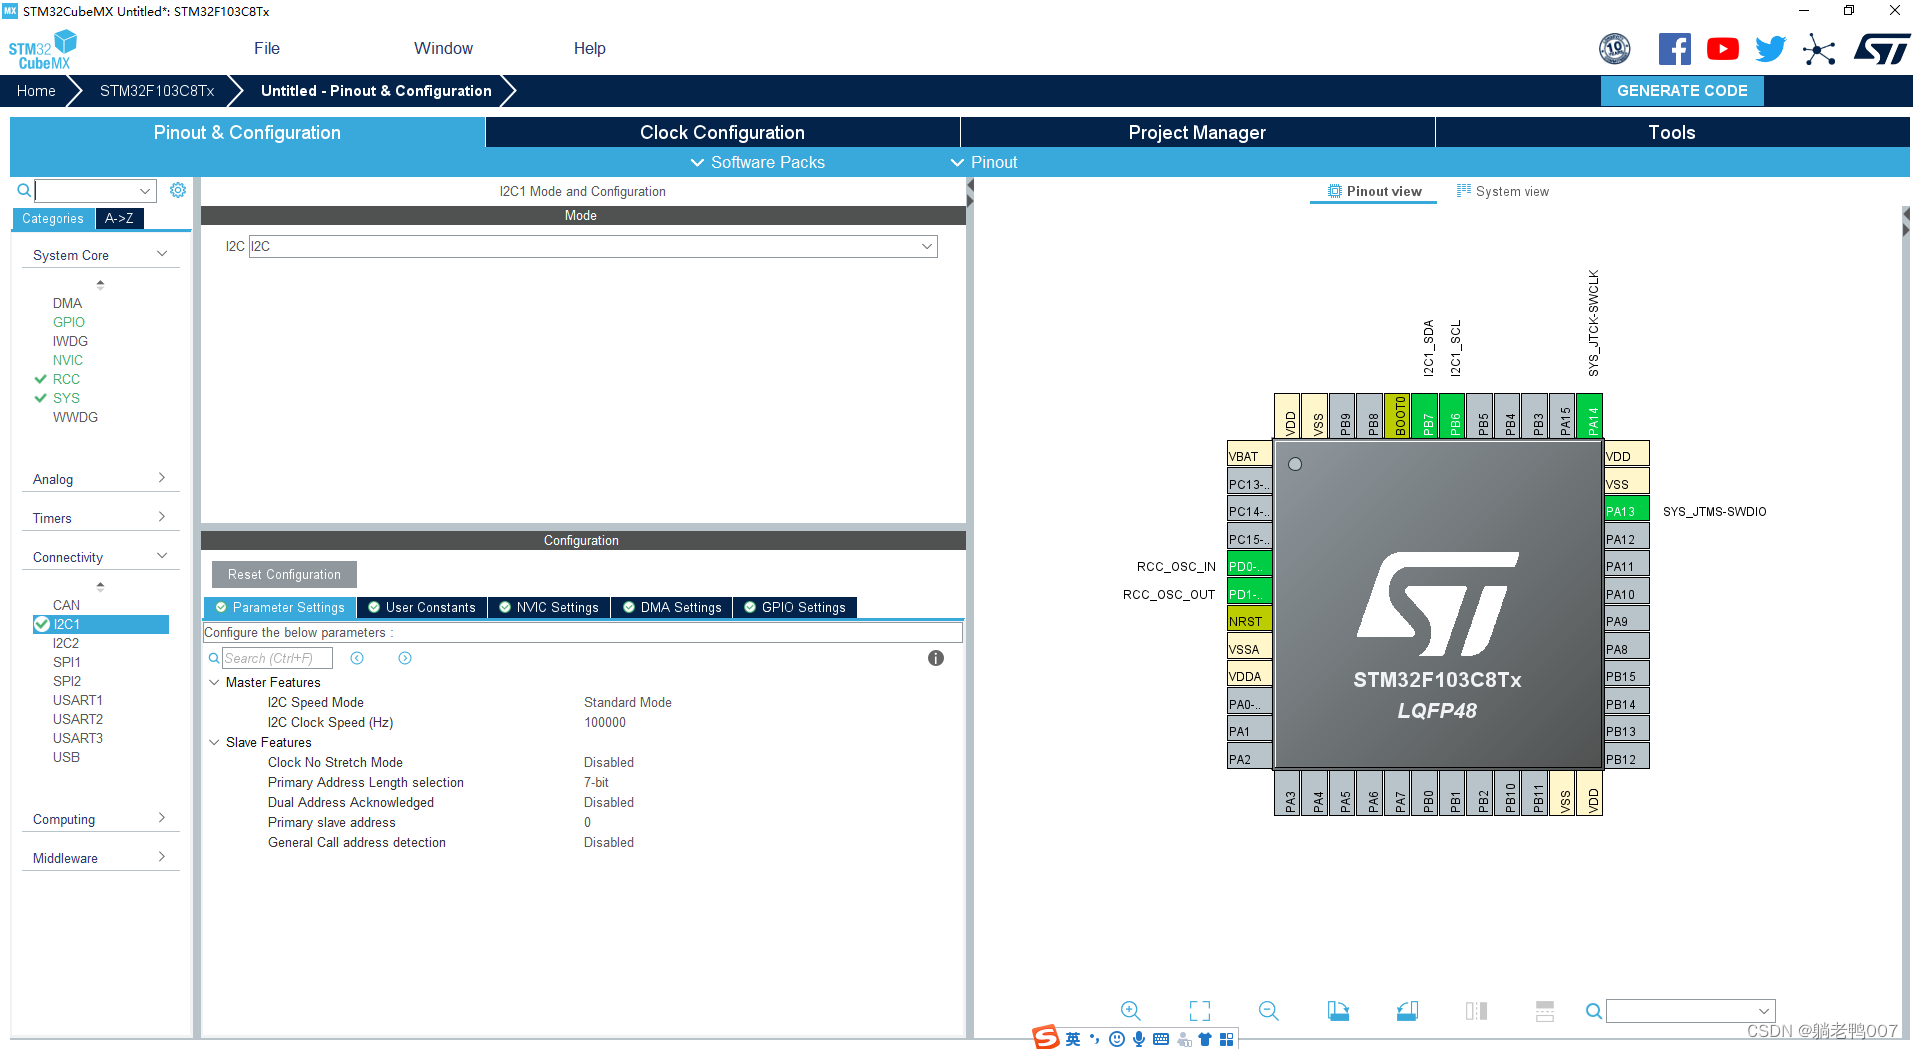Viewport: 1913px width, 1049px height.
Task: Click the ST community network icon
Action: pos(1819,49)
